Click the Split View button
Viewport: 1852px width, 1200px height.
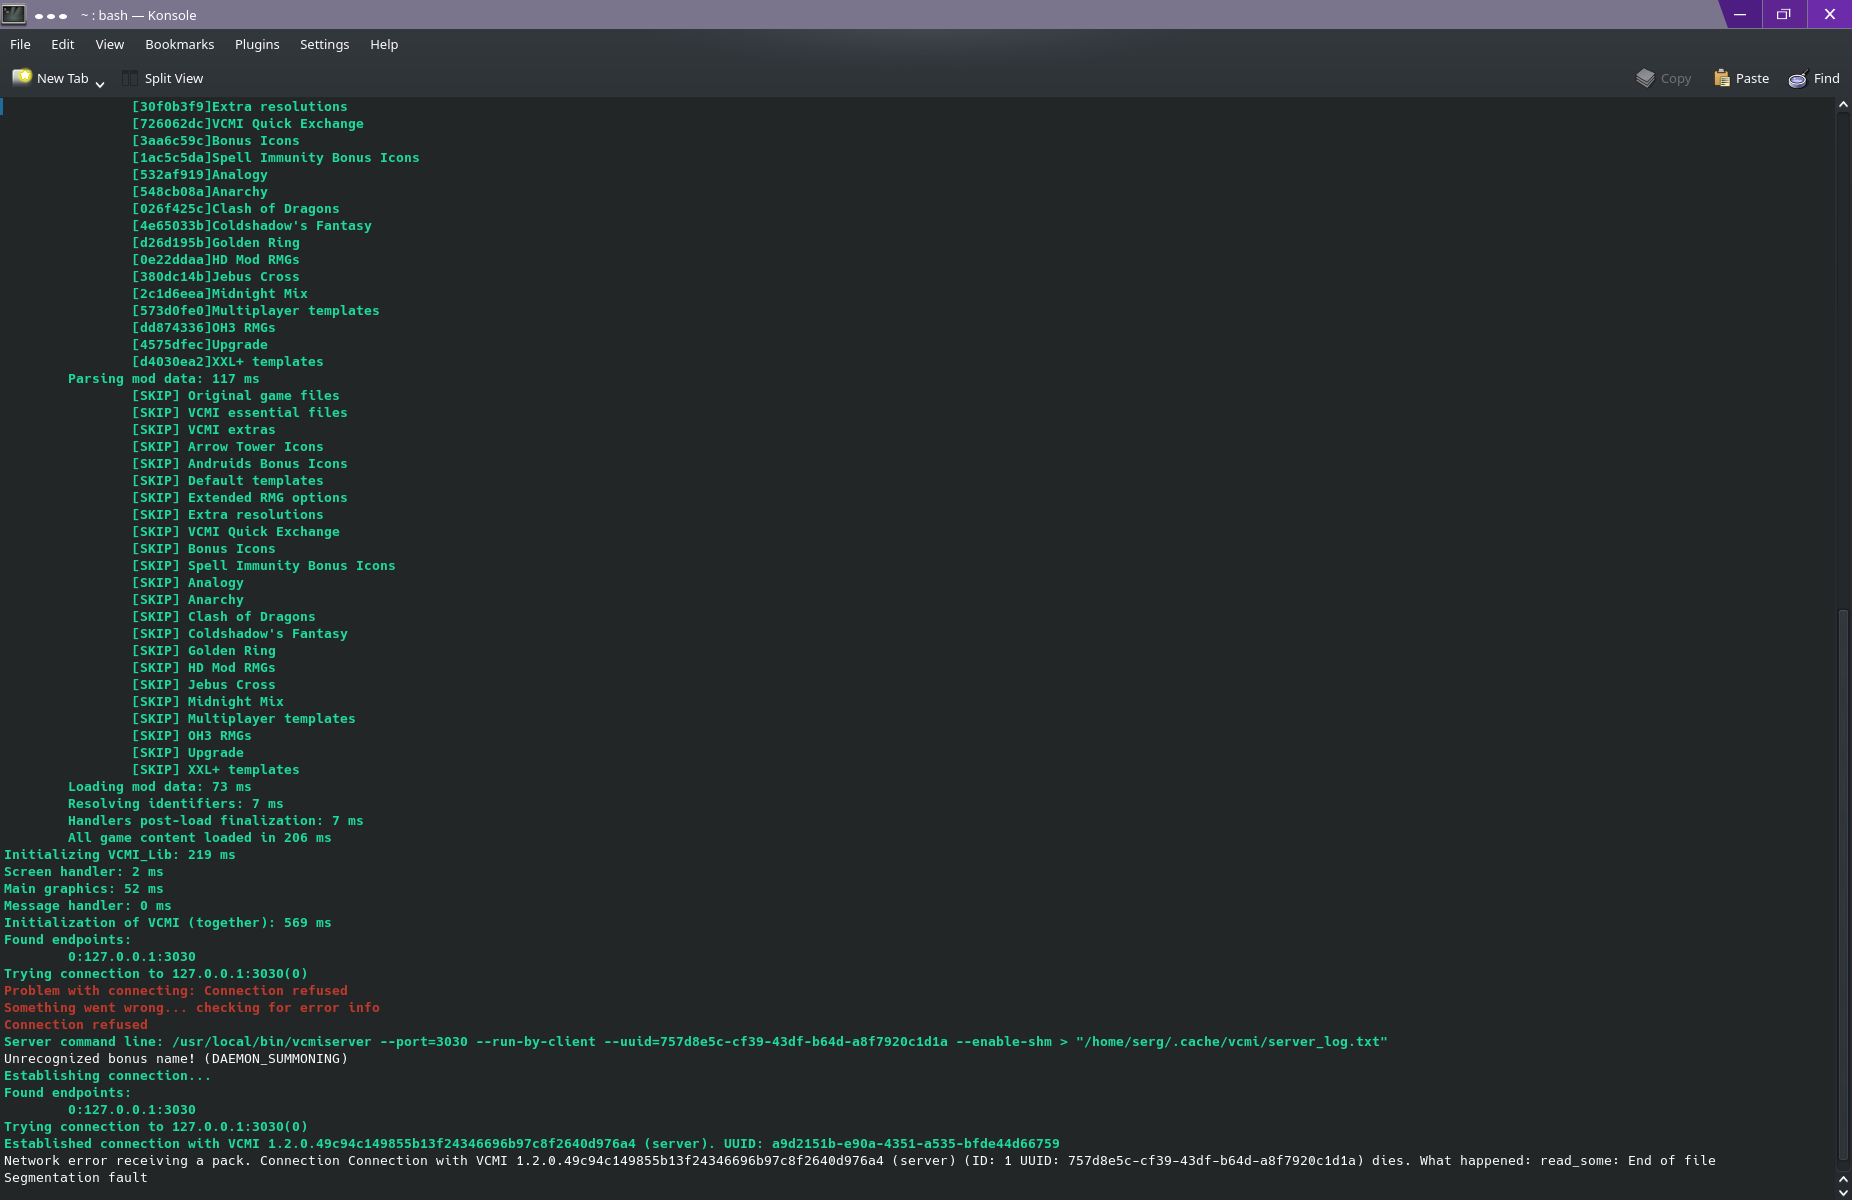click(163, 78)
